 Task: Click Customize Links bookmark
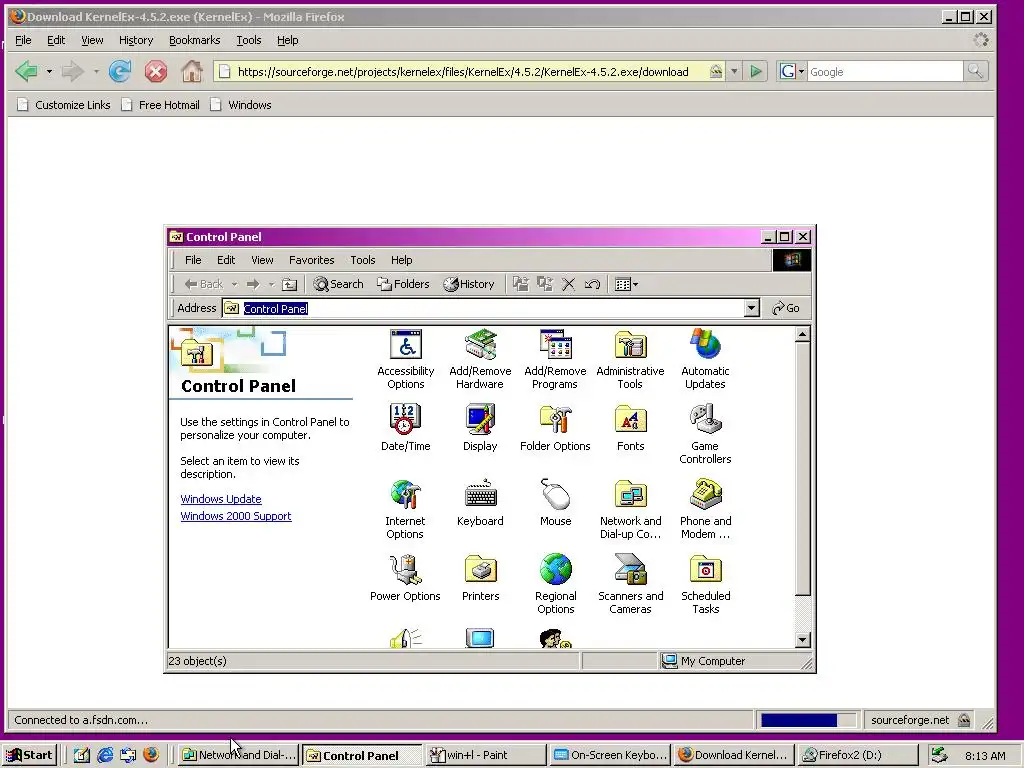point(64,104)
